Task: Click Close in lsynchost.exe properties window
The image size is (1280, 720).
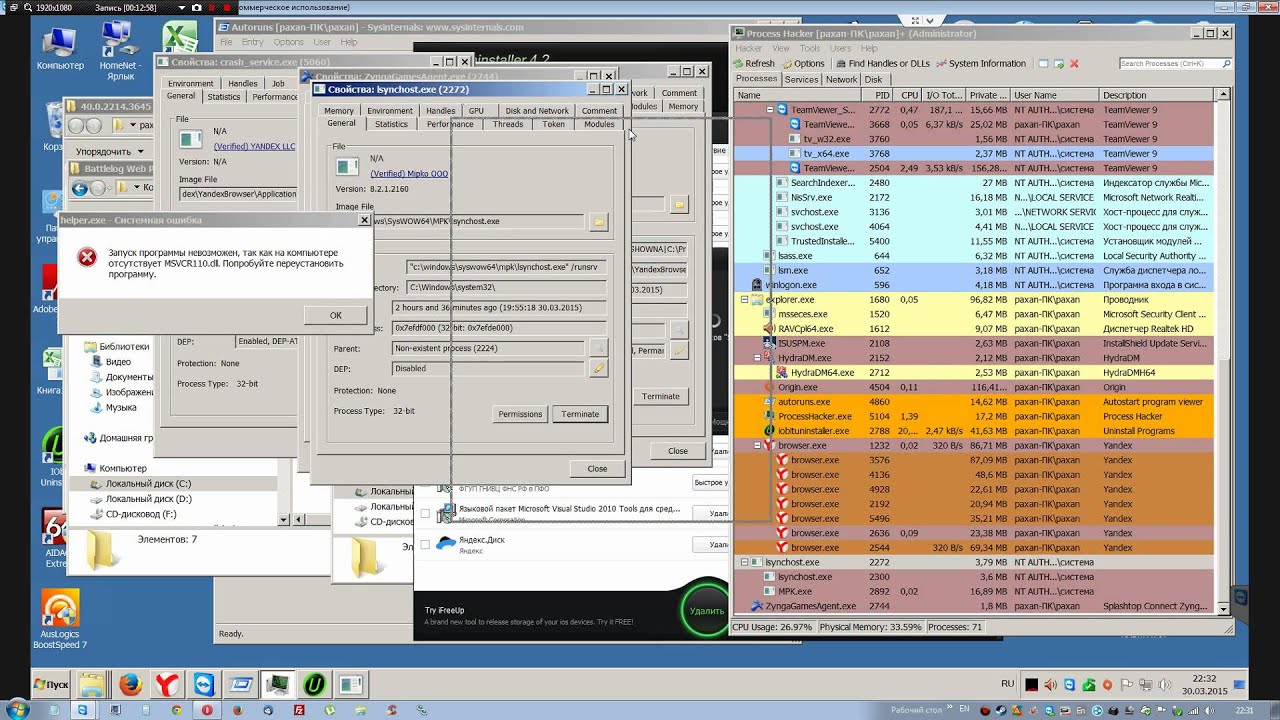Action: coord(597,468)
